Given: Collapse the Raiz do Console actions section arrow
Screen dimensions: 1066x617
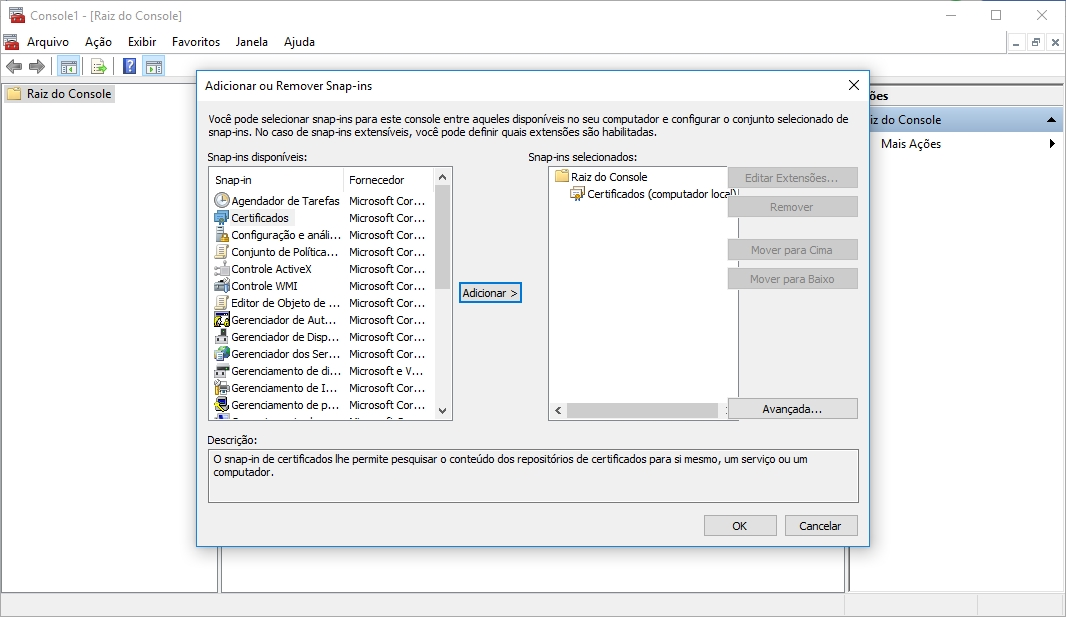Looking at the screenshot, I should point(1052,120).
